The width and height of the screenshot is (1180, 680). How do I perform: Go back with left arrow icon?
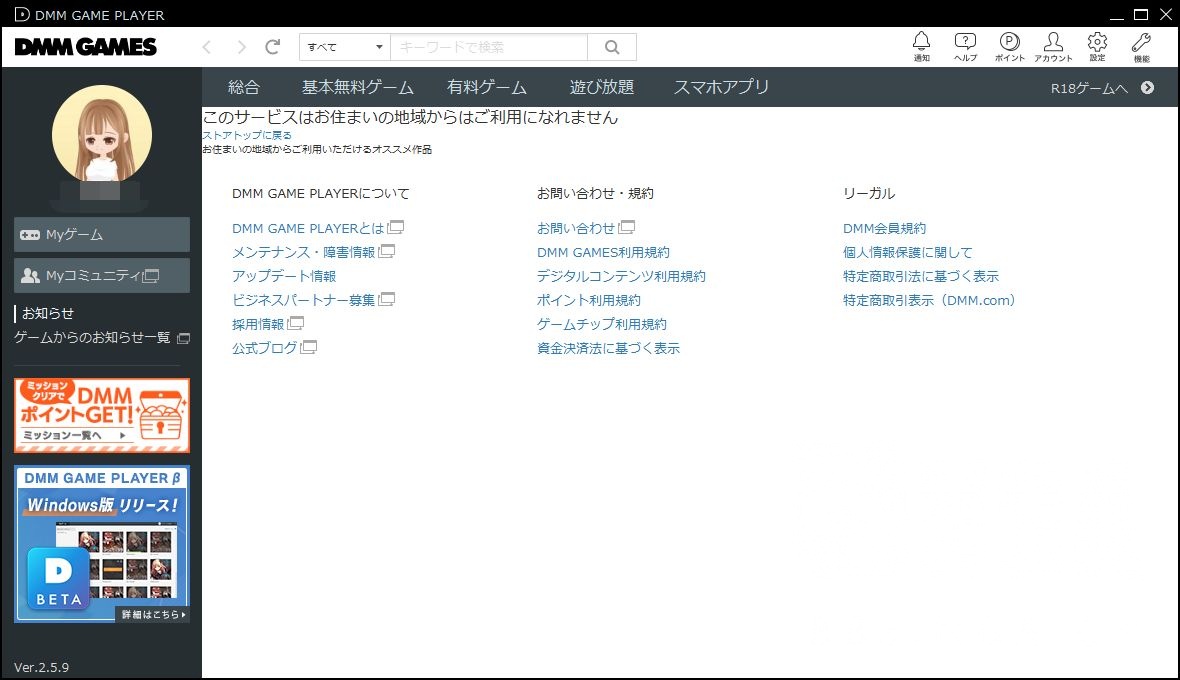coord(207,47)
